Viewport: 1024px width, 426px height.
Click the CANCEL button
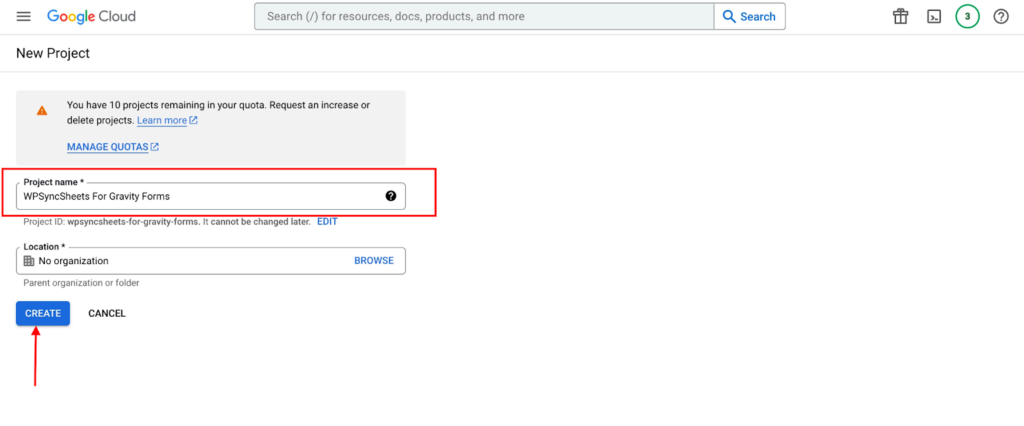(107, 314)
